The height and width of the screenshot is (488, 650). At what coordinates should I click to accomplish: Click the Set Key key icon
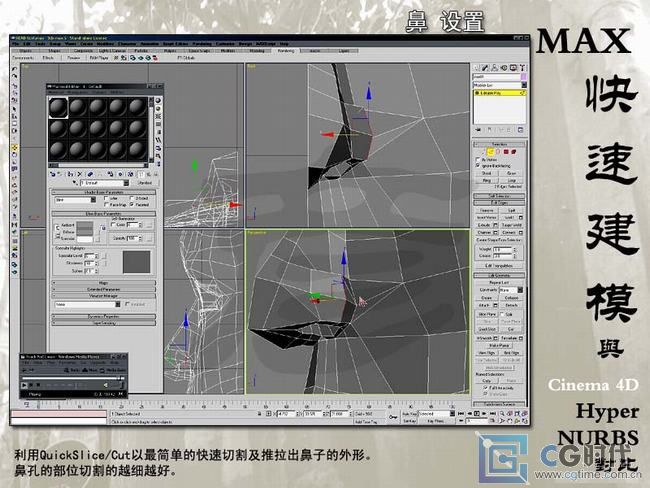393,417
